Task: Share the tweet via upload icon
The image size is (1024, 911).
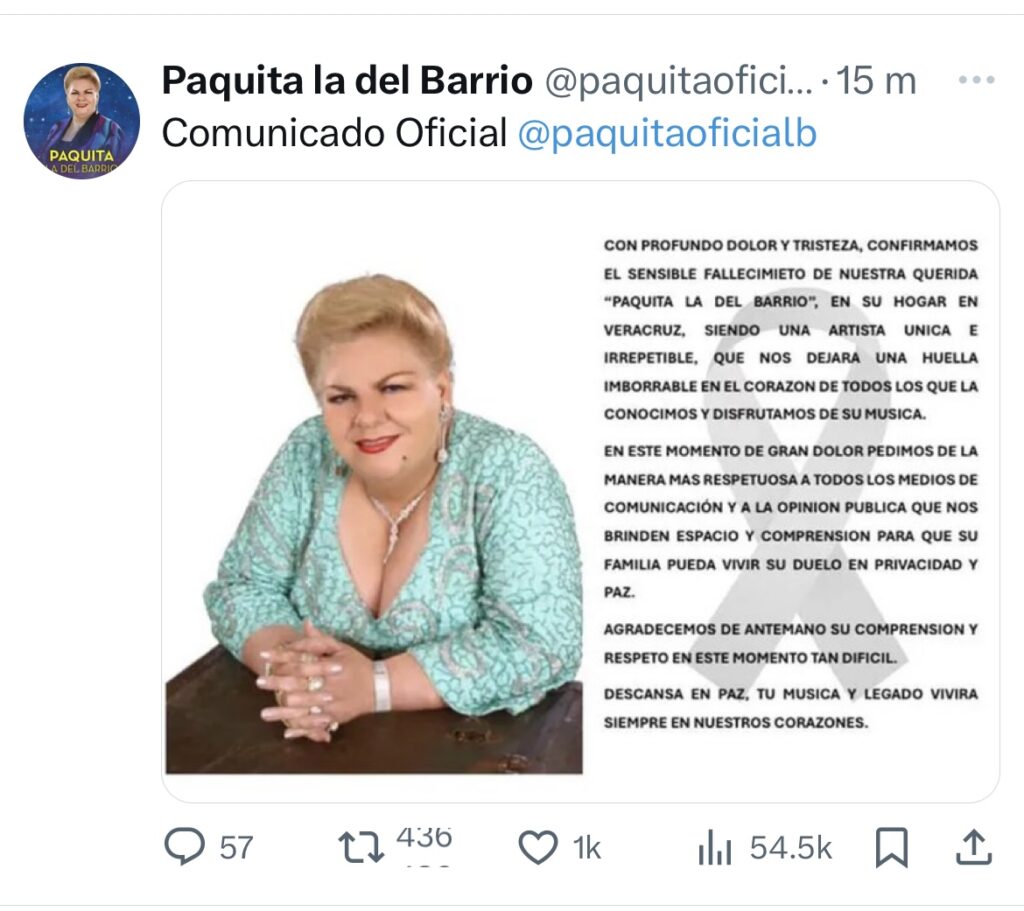Action: coord(974,847)
